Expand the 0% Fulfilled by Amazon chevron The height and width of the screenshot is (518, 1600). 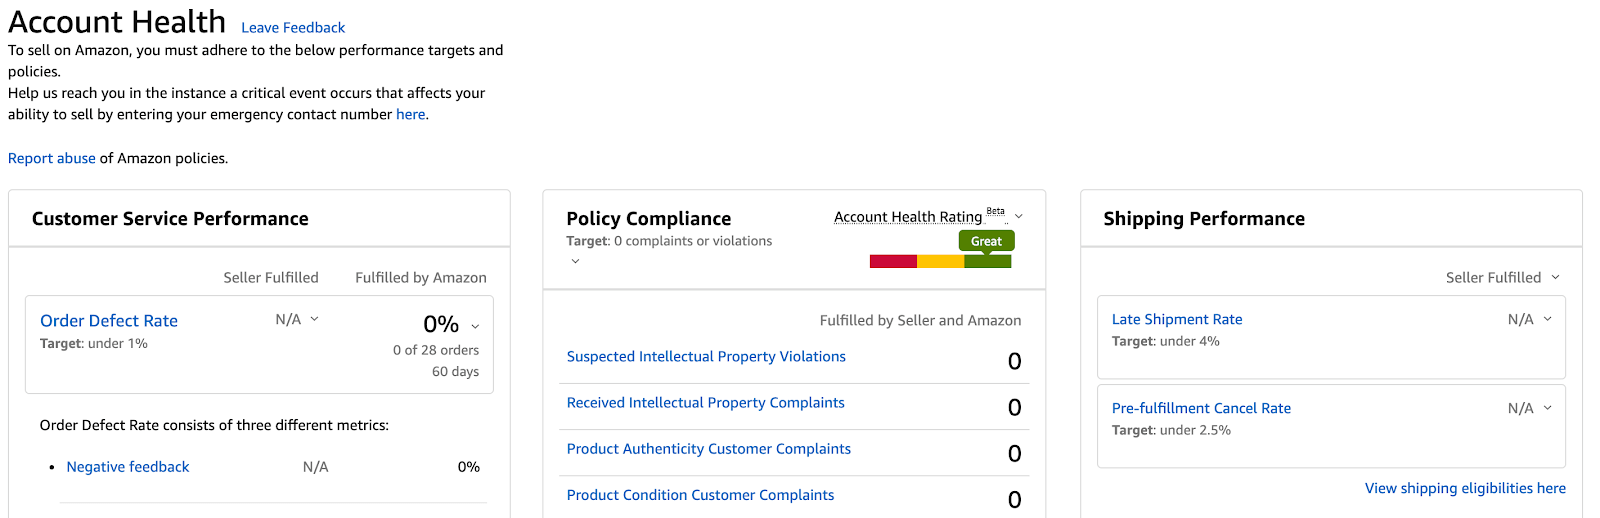[x=475, y=326]
